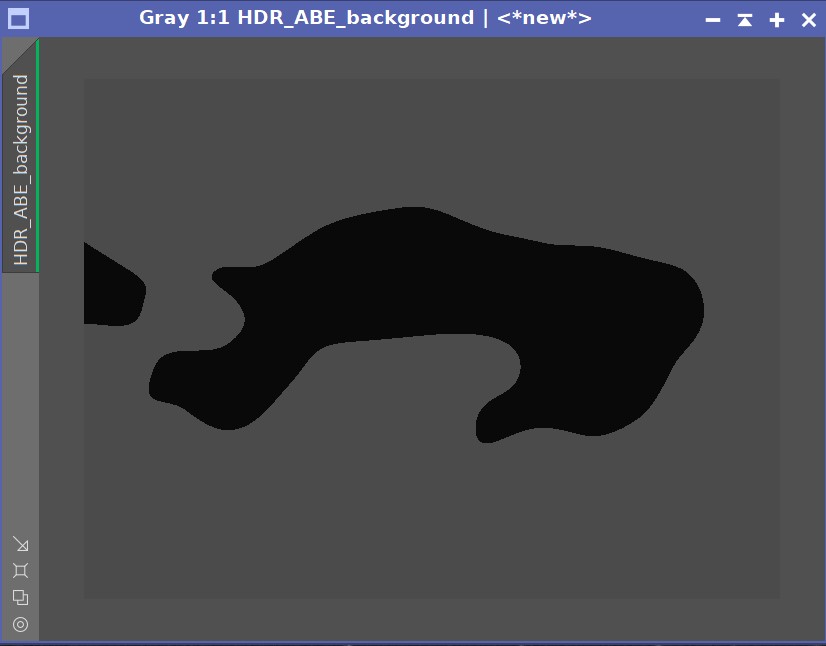Click the dark background model image
The height and width of the screenshot is (646, 826).
click(431, 338)
